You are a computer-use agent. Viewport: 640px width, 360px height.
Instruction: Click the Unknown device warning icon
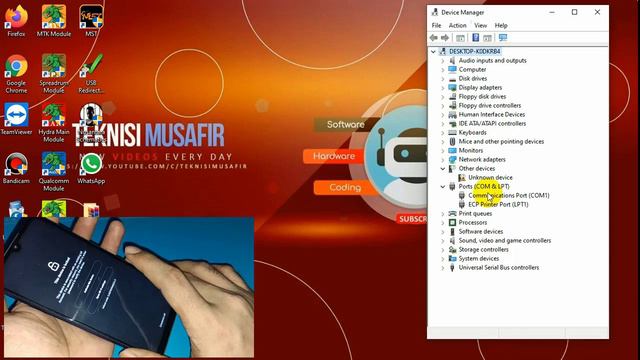point(462,178)
